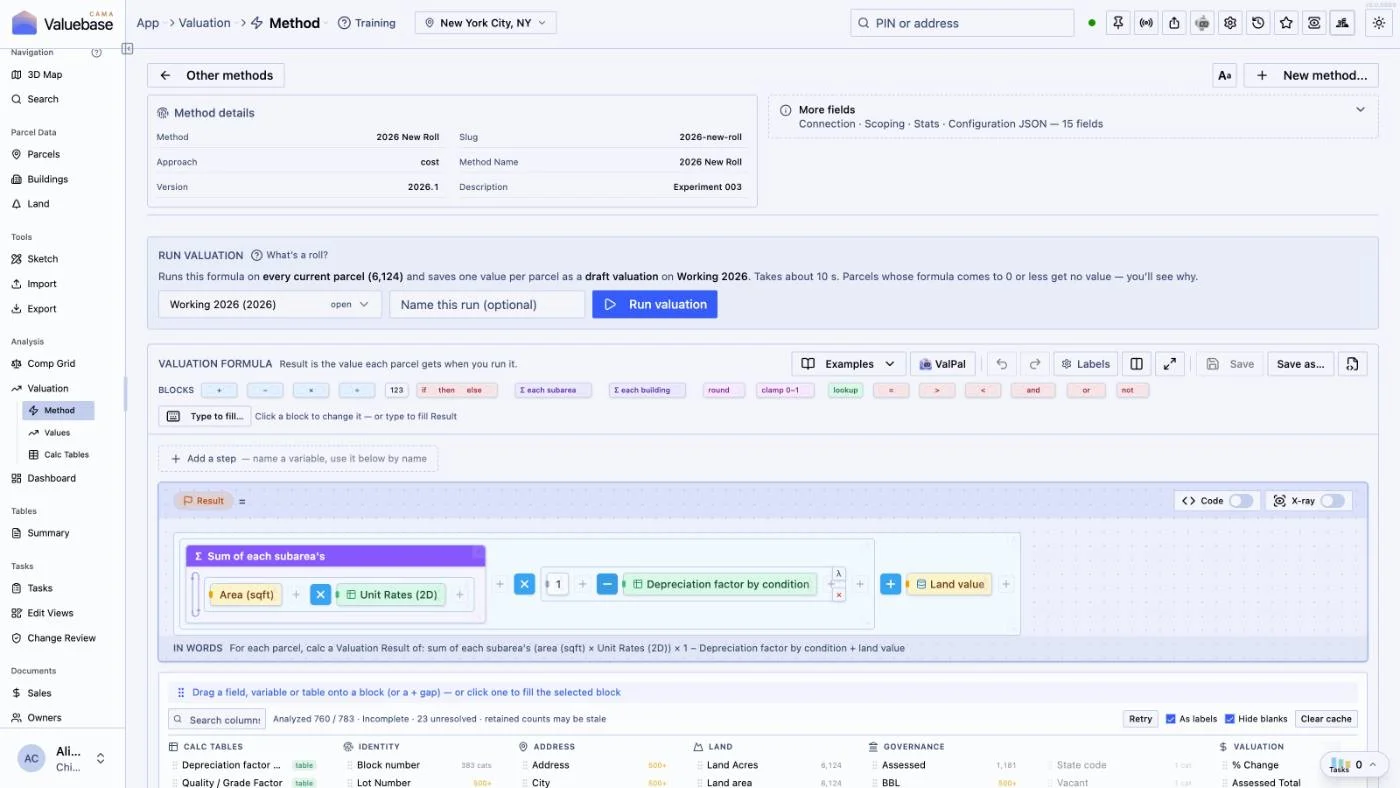
Task: Go back to Other methods
Action: coord(216,75)
